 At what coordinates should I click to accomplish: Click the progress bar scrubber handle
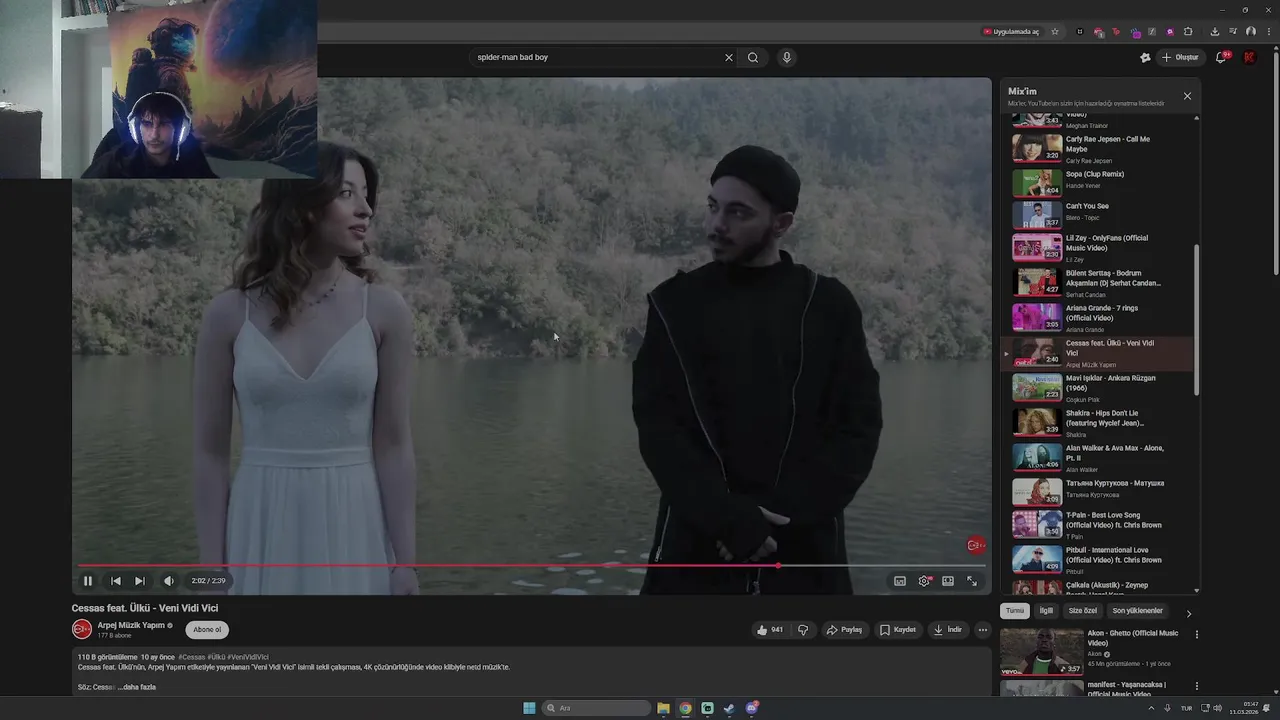point(778,566)
